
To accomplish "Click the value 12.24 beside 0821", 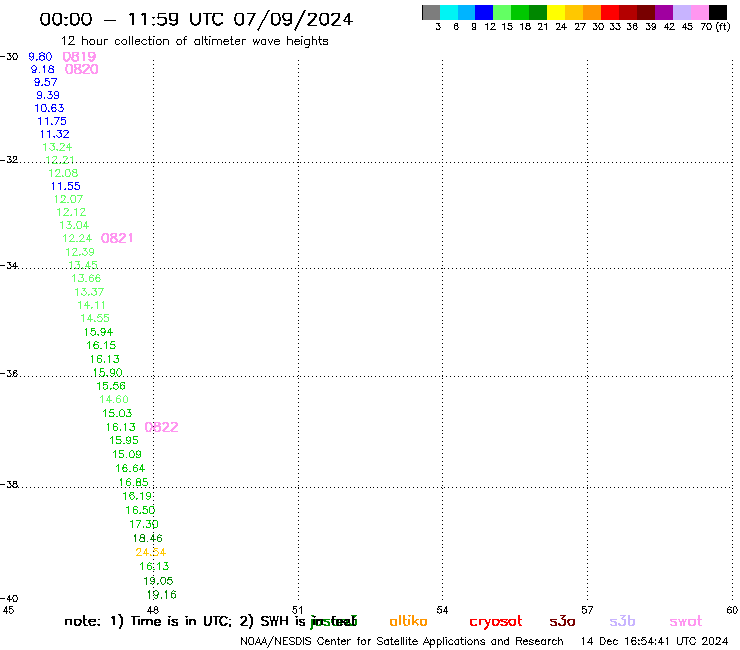I will tap(77, 238).
